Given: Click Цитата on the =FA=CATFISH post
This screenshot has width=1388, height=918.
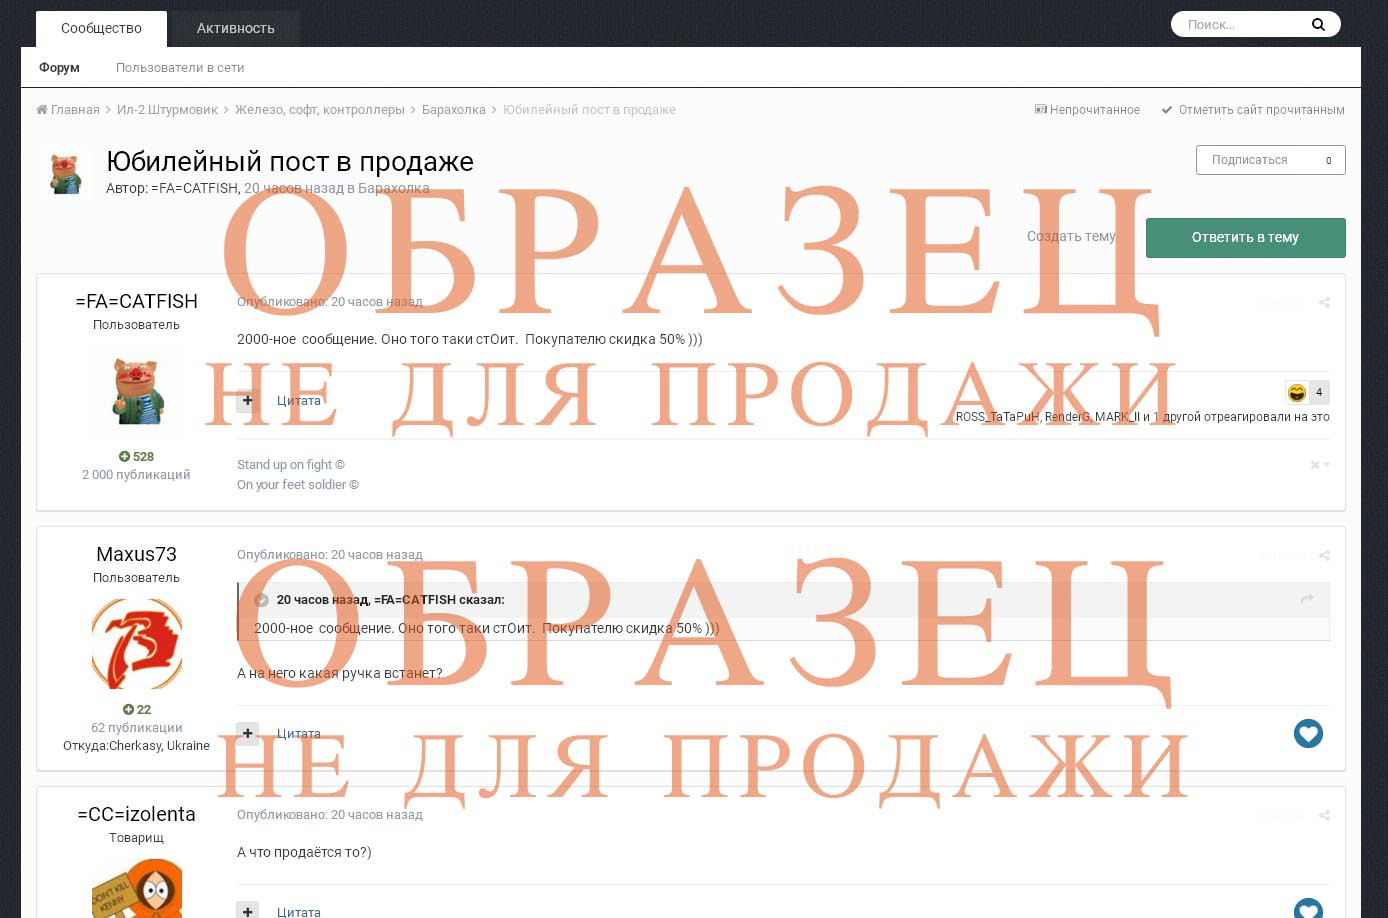Looking at the screenshot, I should click(x=299, y=401).
